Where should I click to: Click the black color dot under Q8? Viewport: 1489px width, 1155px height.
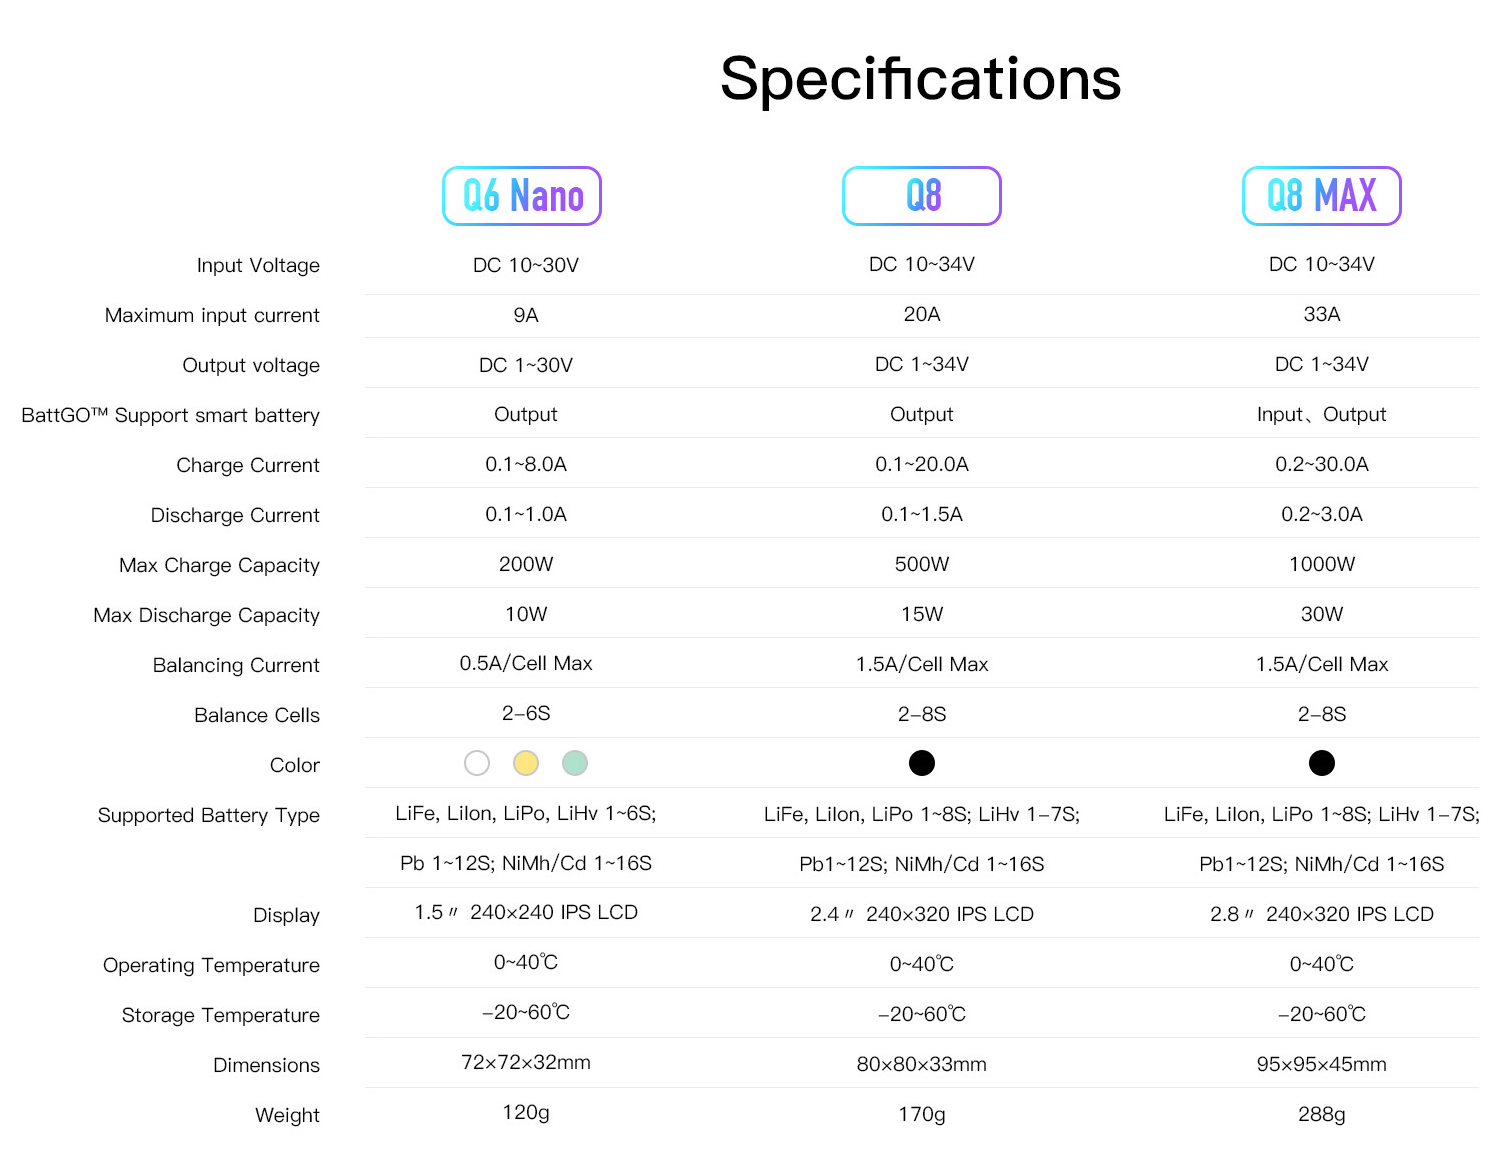tap(922, 763)
